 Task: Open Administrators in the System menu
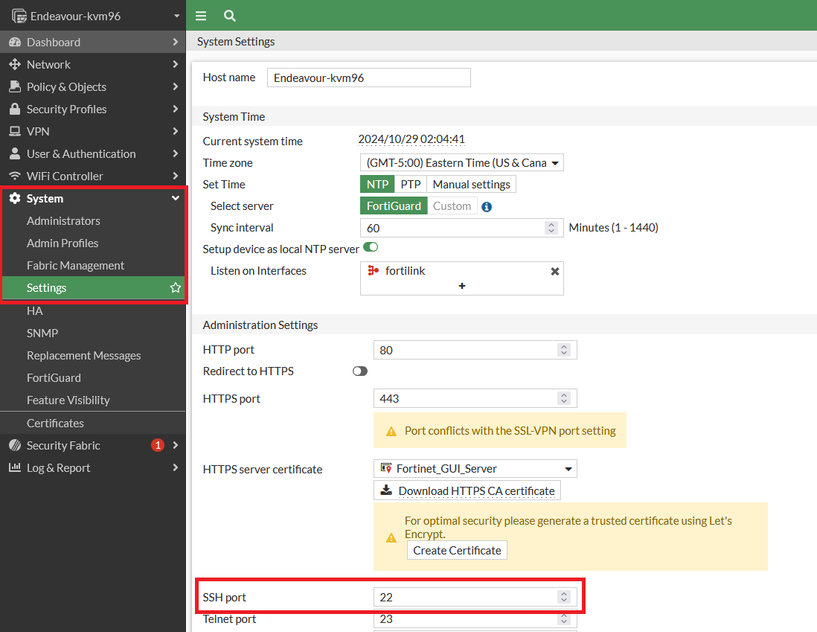pyautogui.click(x=63, y=221)
